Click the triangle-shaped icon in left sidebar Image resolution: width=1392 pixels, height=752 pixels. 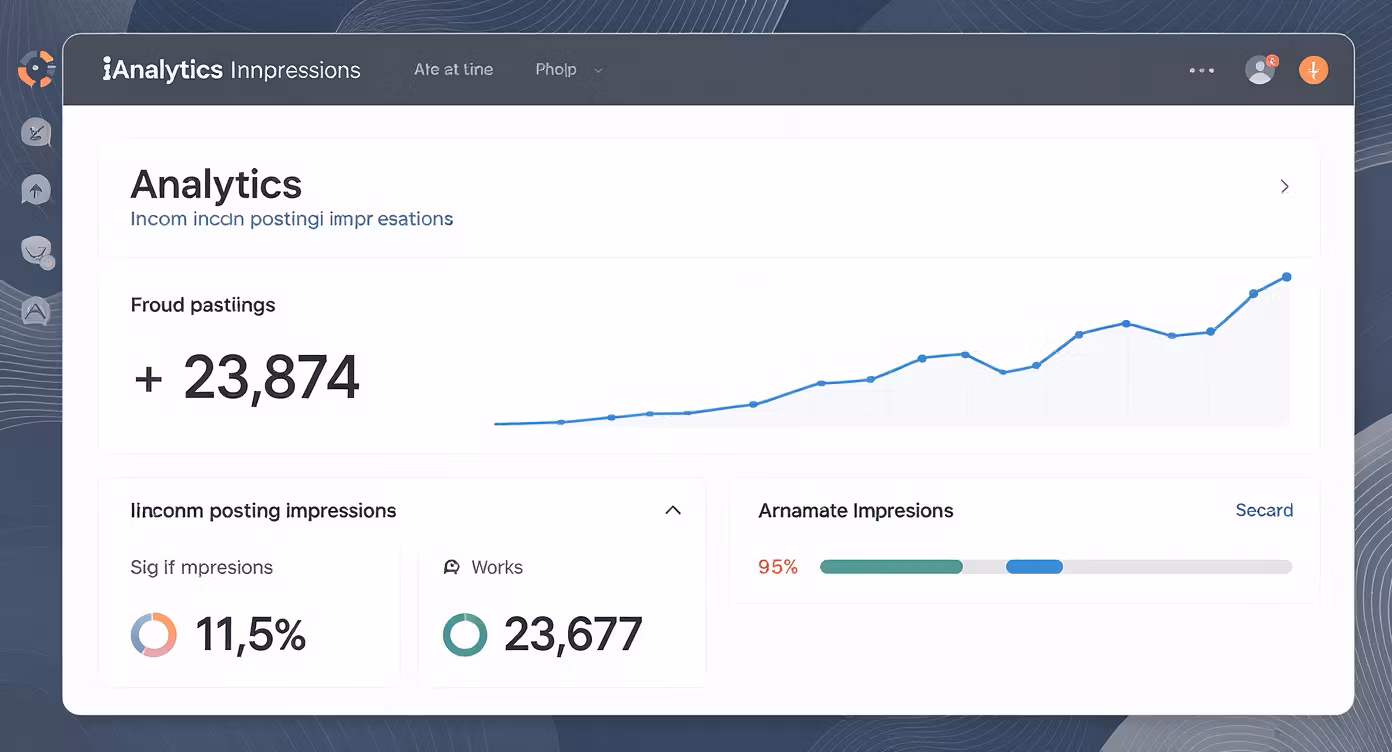click(36, 312)
